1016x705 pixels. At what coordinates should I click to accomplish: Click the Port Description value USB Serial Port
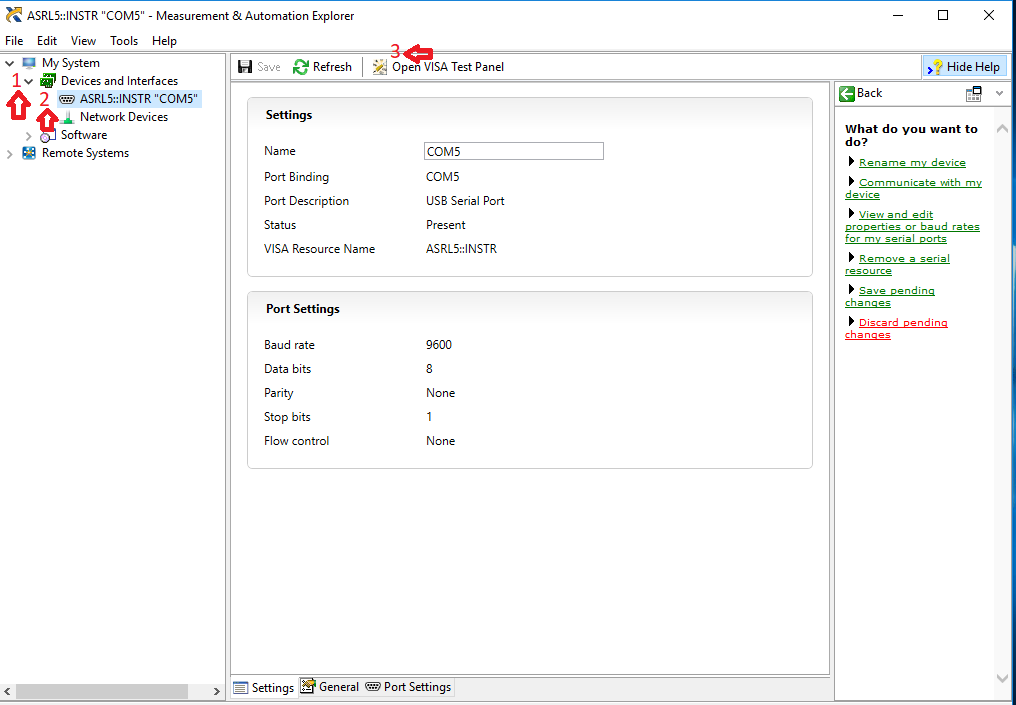click(x=465, y=201)
